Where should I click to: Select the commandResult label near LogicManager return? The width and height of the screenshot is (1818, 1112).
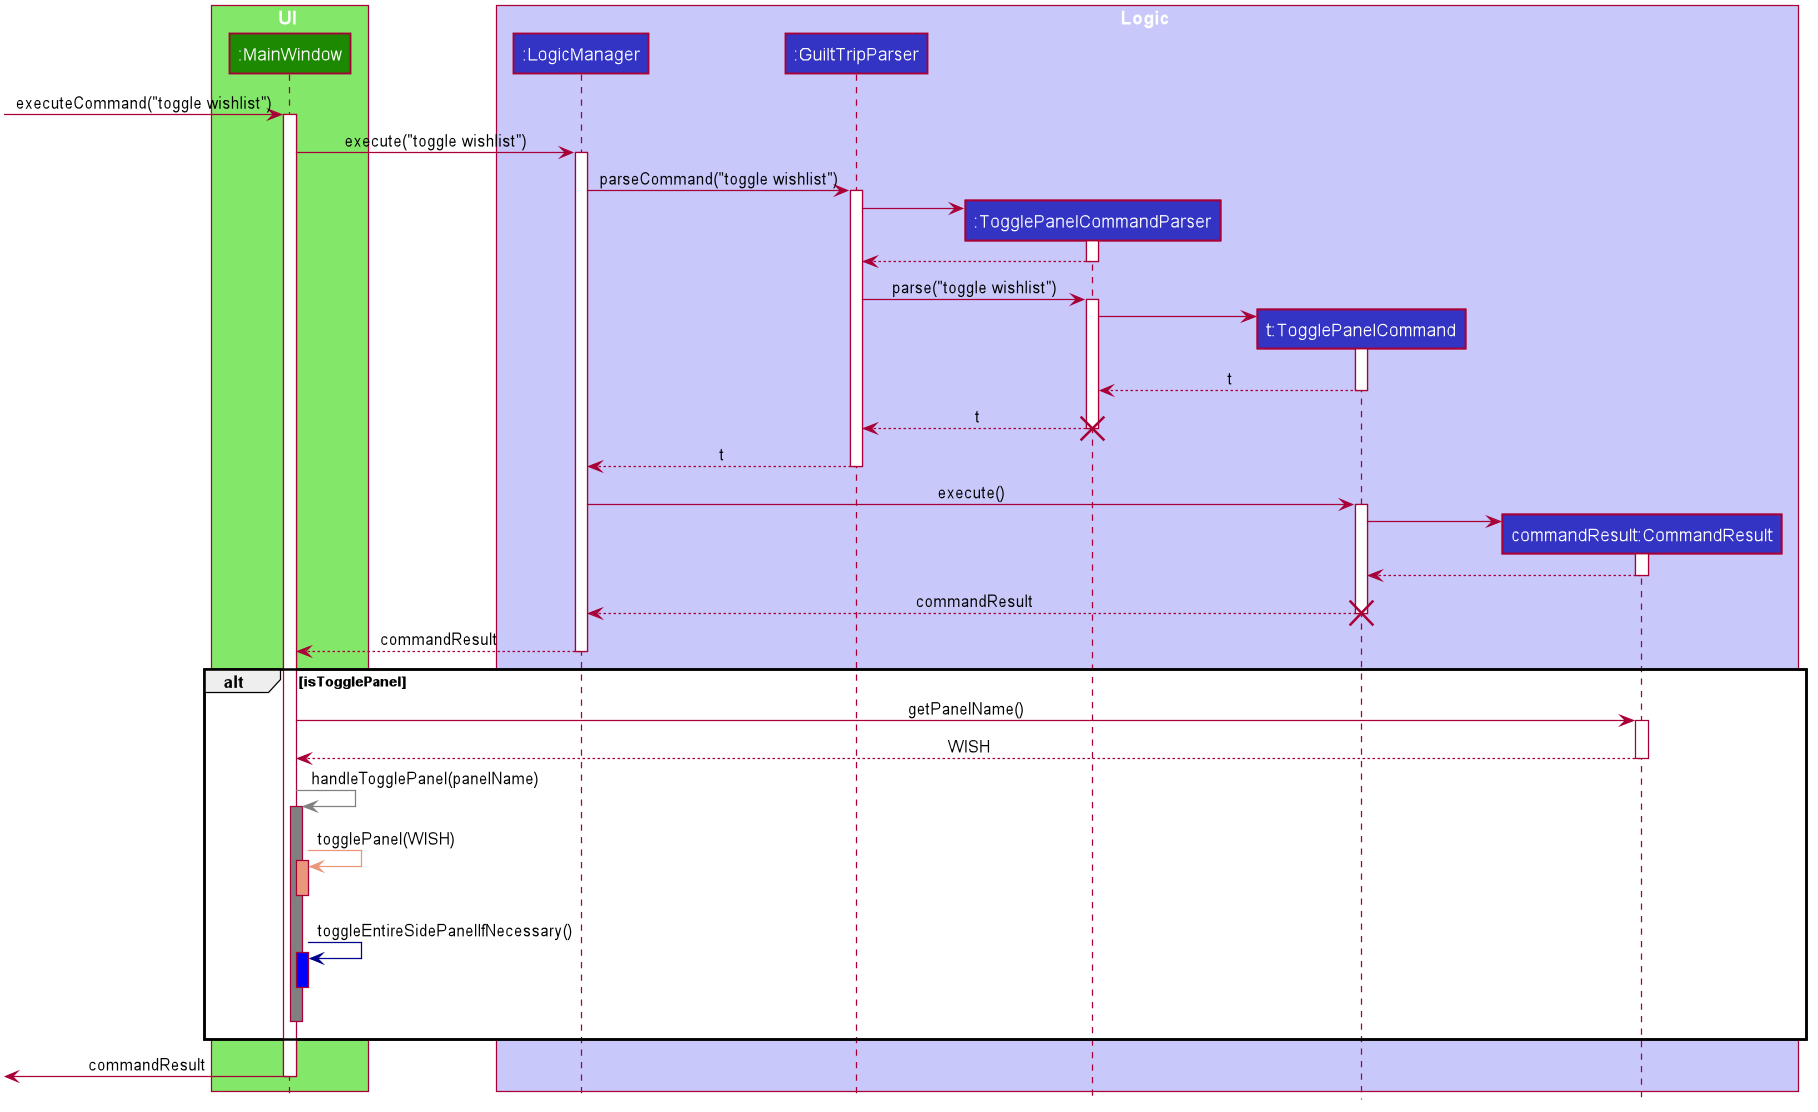(438, 639)
